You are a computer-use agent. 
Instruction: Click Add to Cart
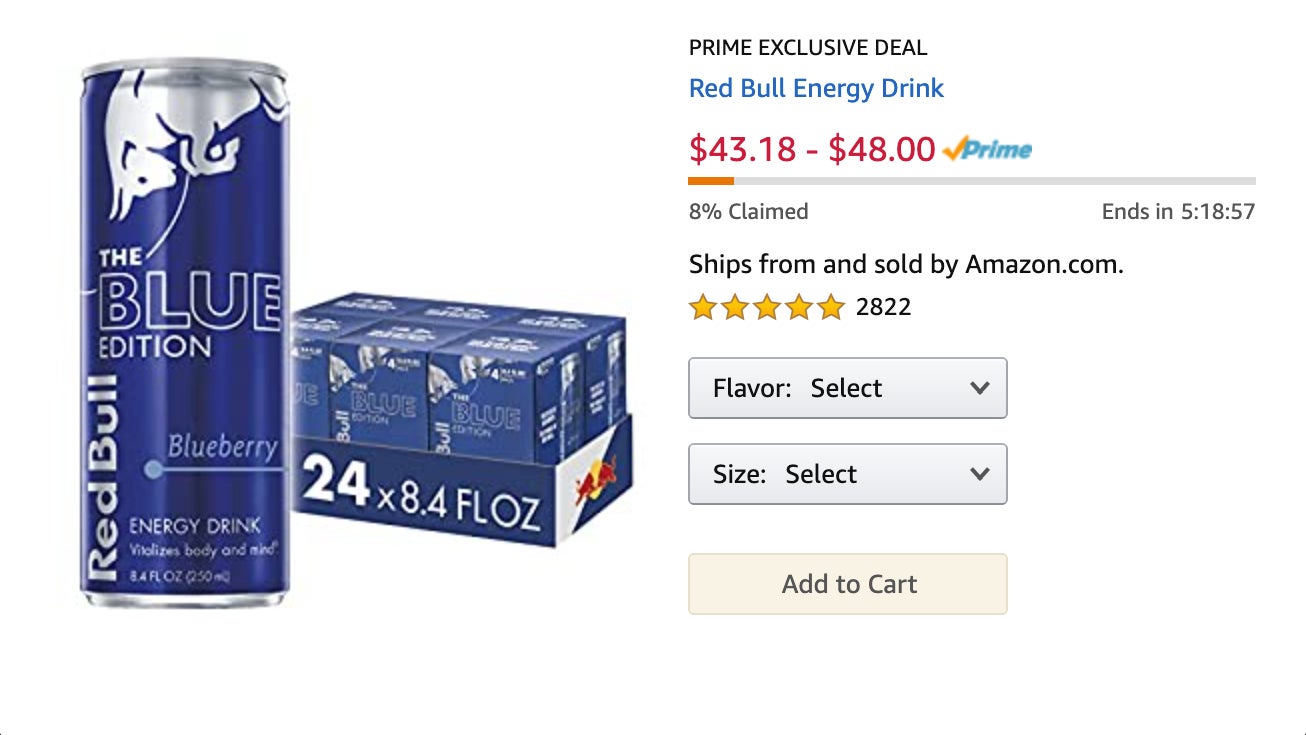pos(847,584)
